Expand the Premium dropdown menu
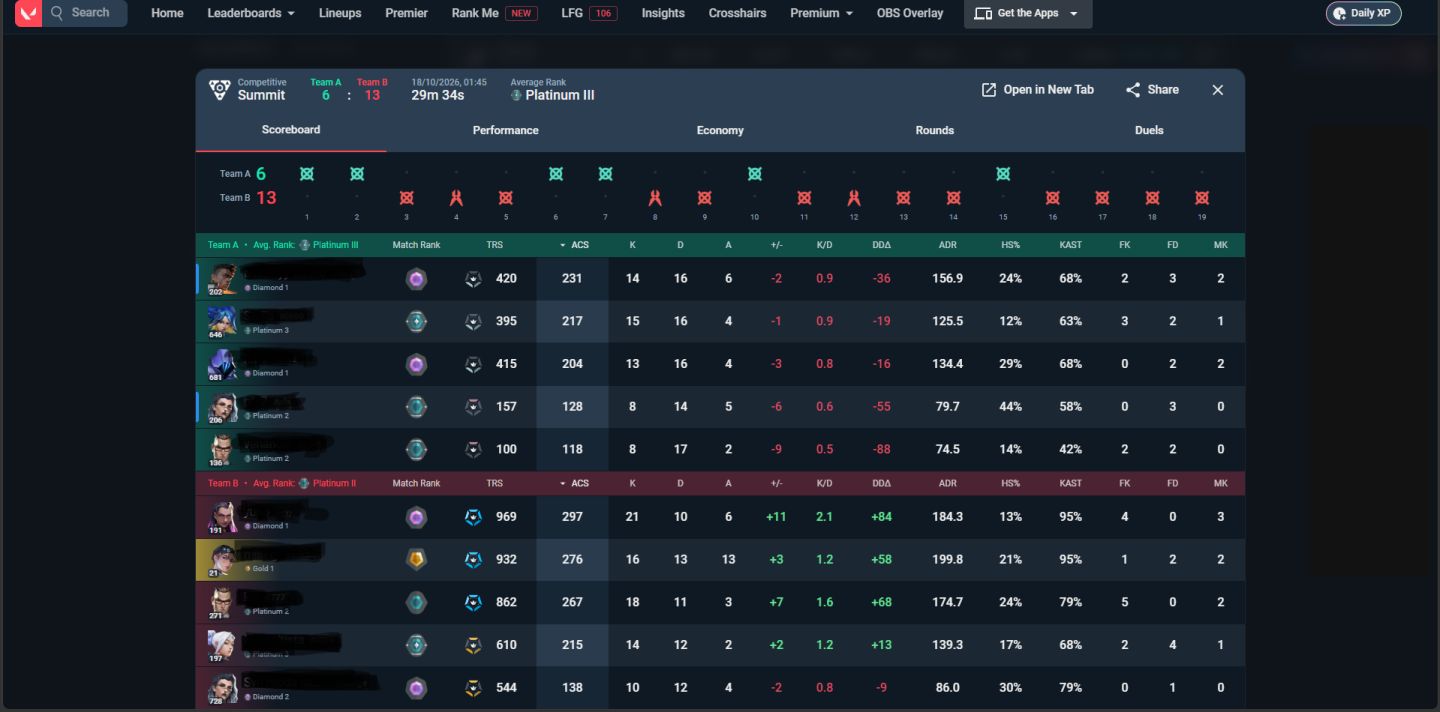Image resolution: width=1440 pixels, height=712 pixels. pyautogui.click(x=821, y=13)
